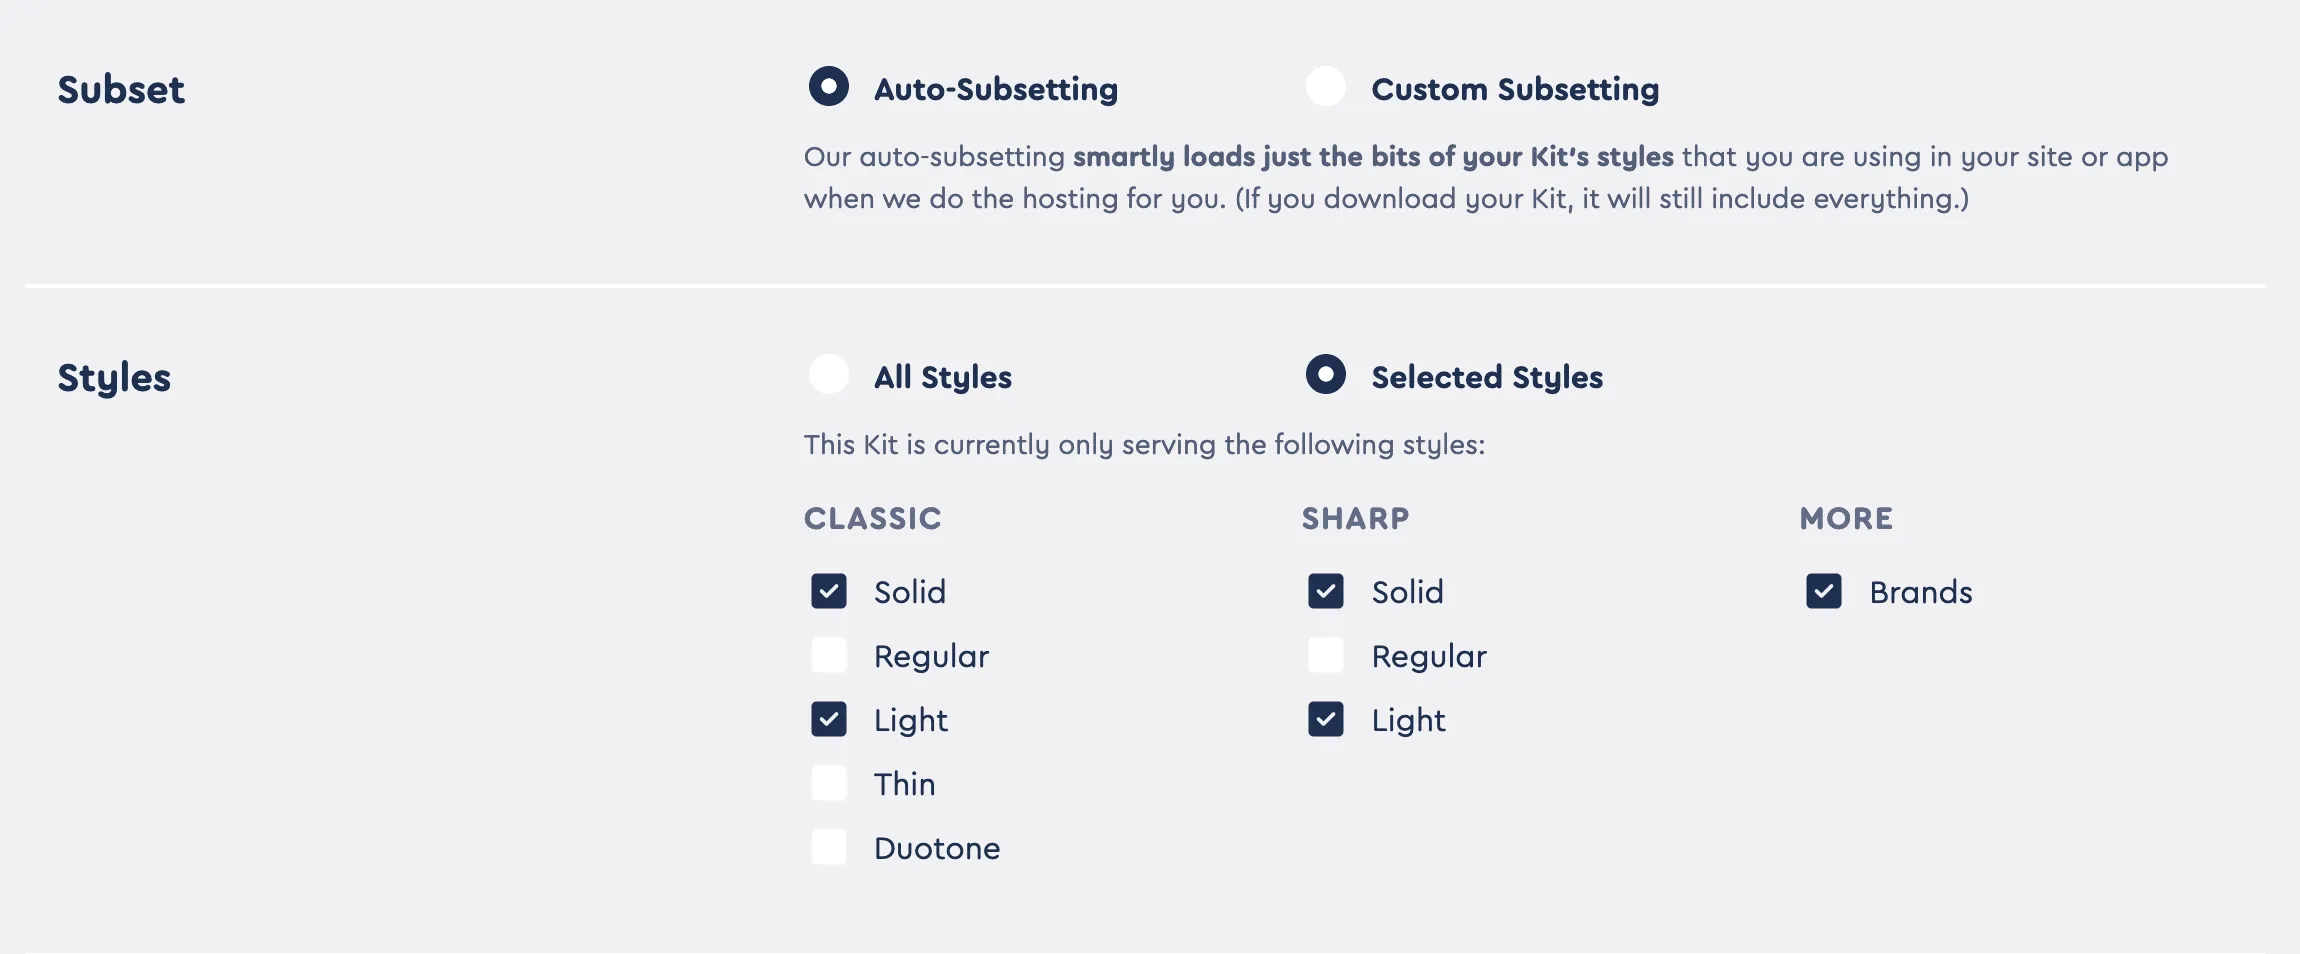
Task: Click the Subset section heading
Action: tap(121, 89)
